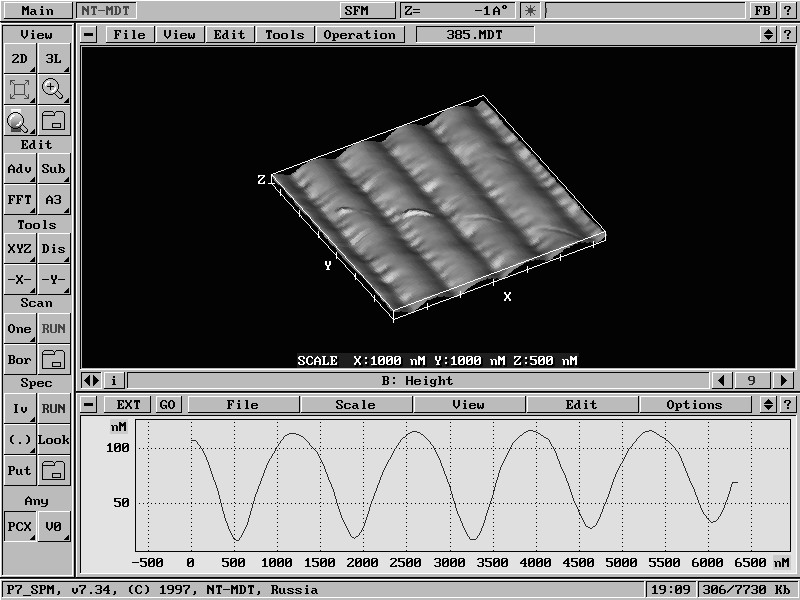Select the -X- section tool
This screenshot has width=800, height=600.
point(19,279)
